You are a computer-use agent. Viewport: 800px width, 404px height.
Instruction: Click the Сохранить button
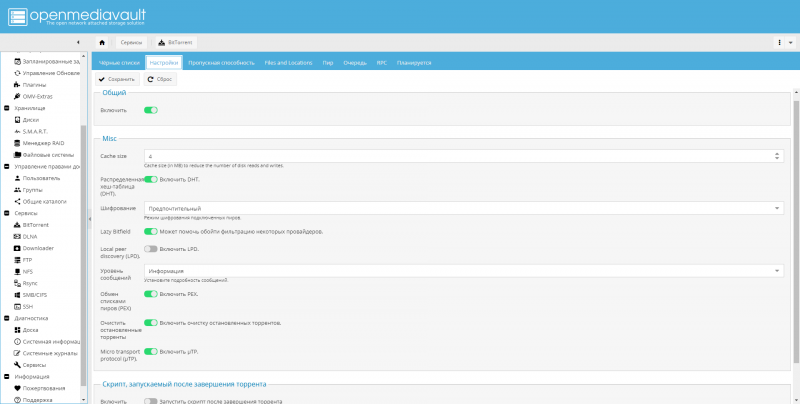point(117,79)
